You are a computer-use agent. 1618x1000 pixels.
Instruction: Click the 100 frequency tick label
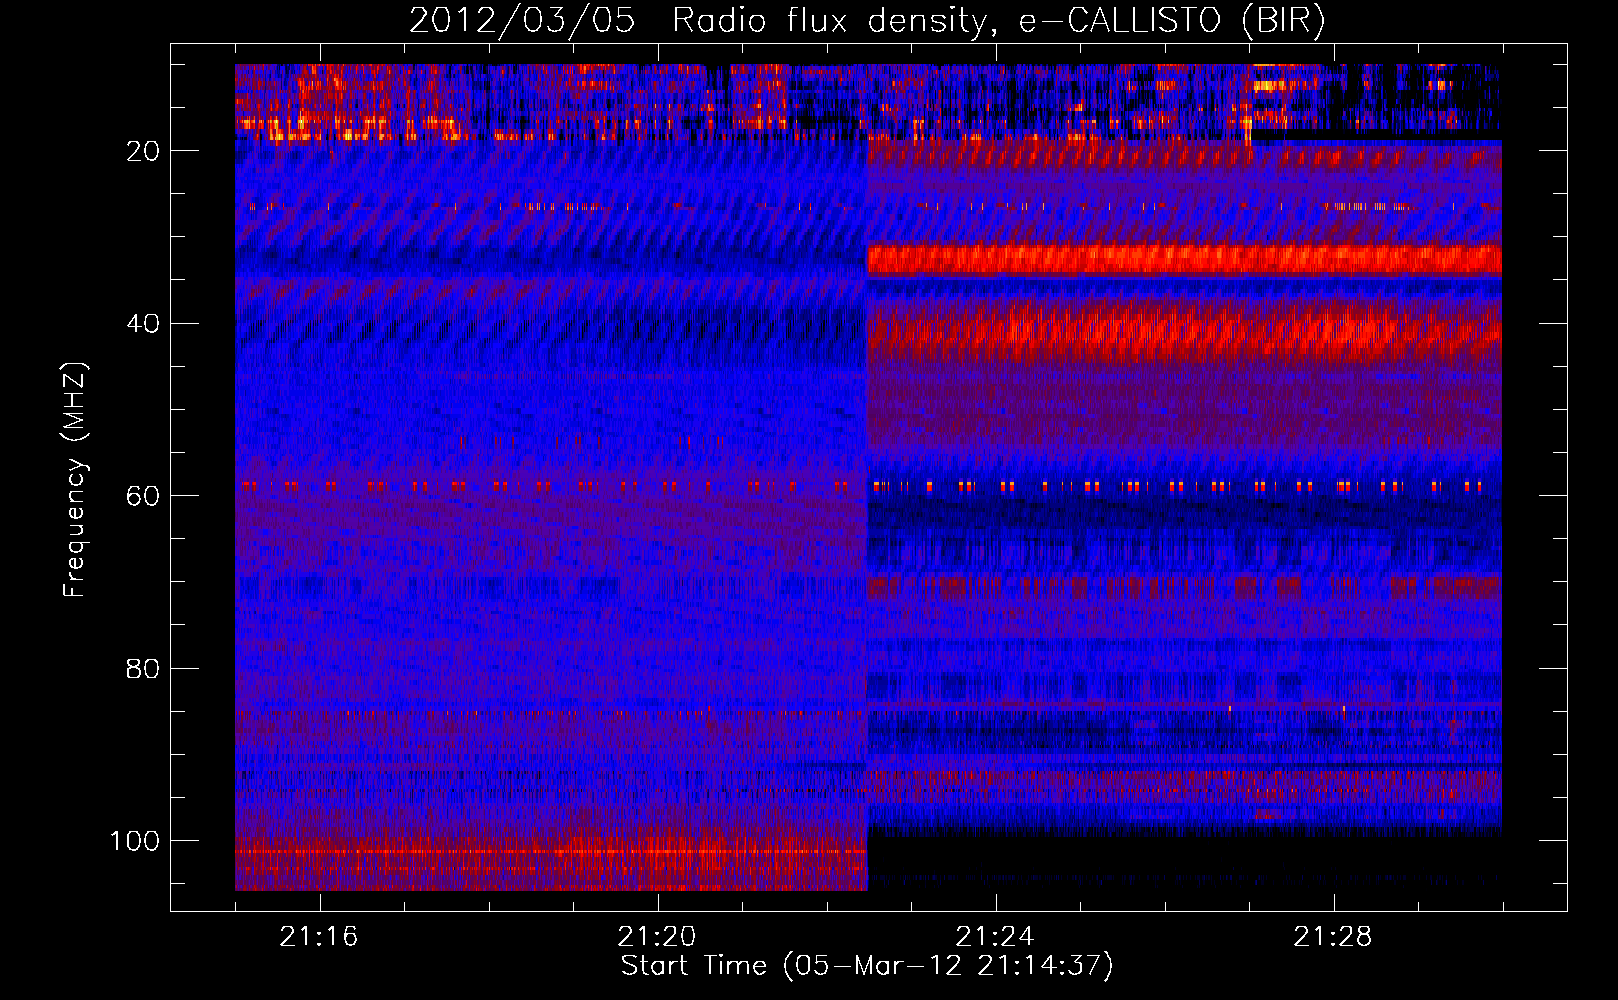135,841
